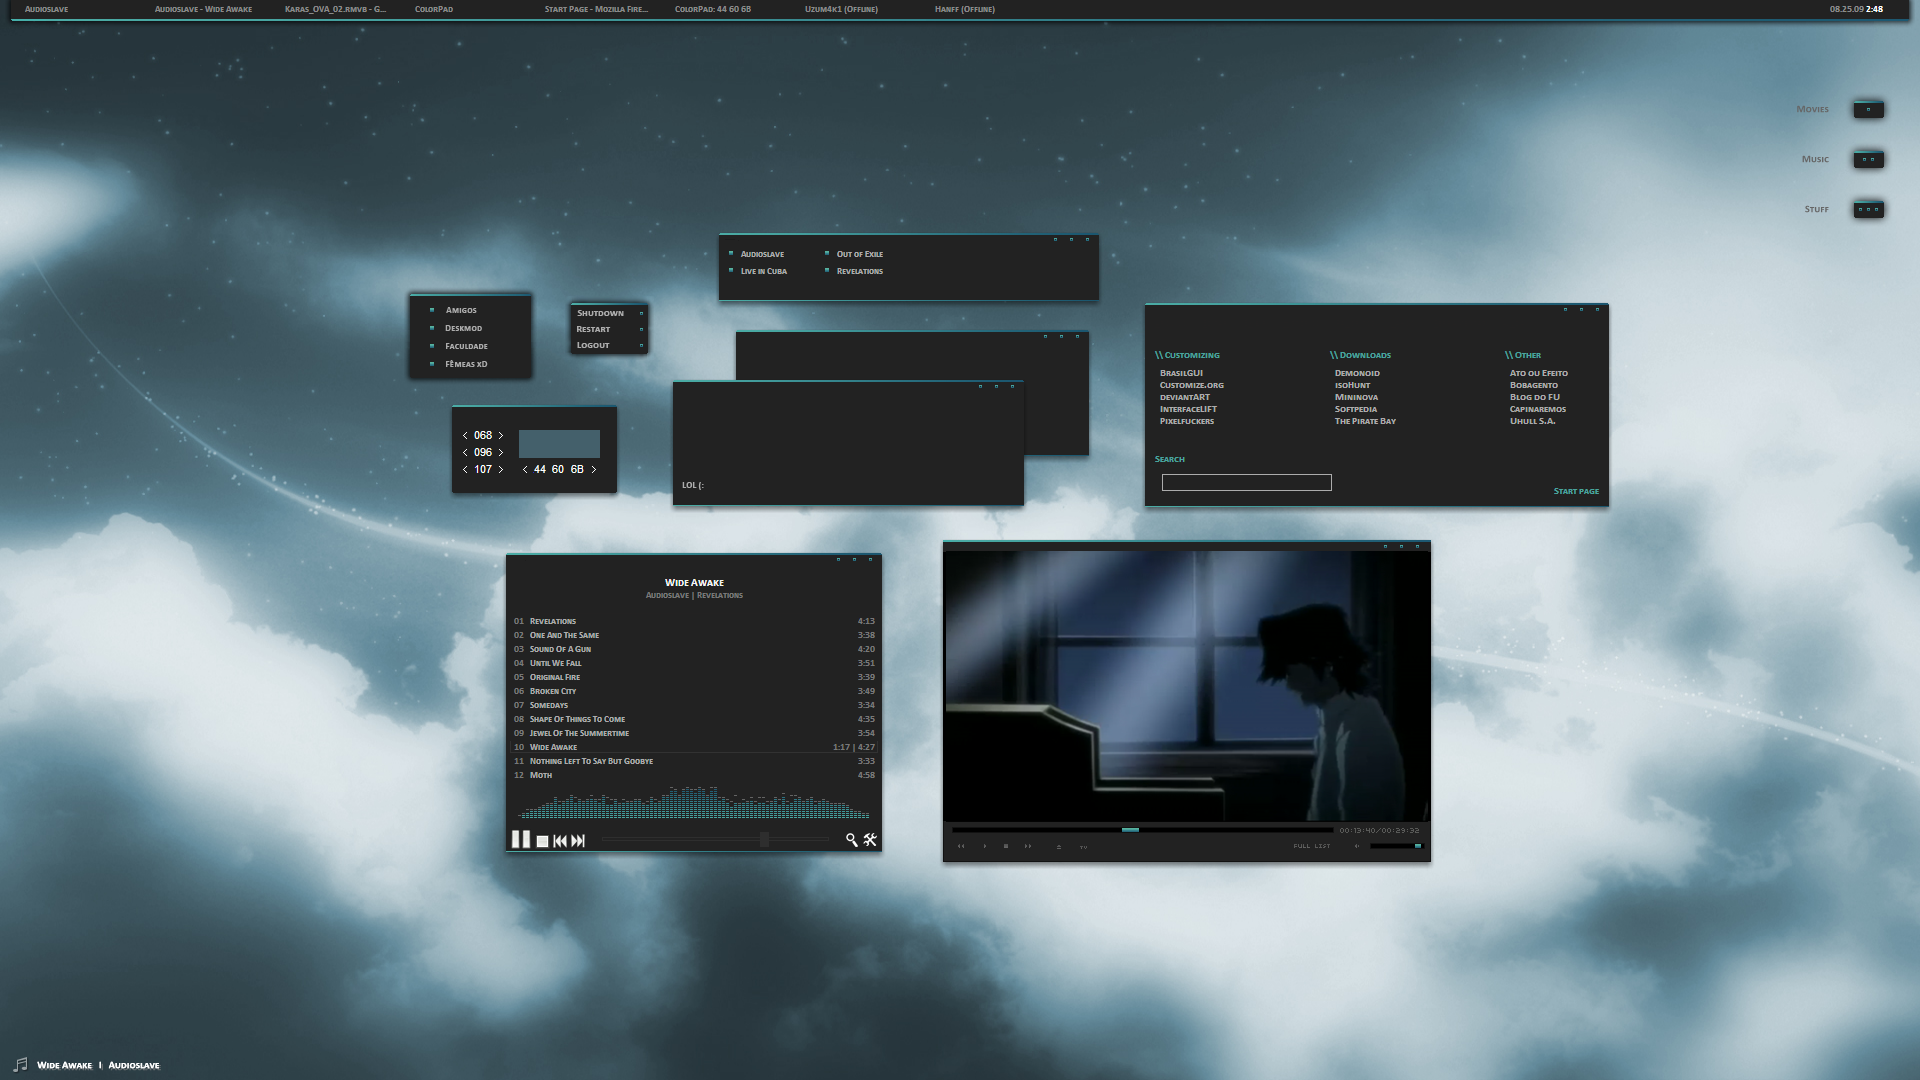The image size is (1920, 1080).
Task: Click right arrow beside hex 44 60 6B
Action: [594, 470]
